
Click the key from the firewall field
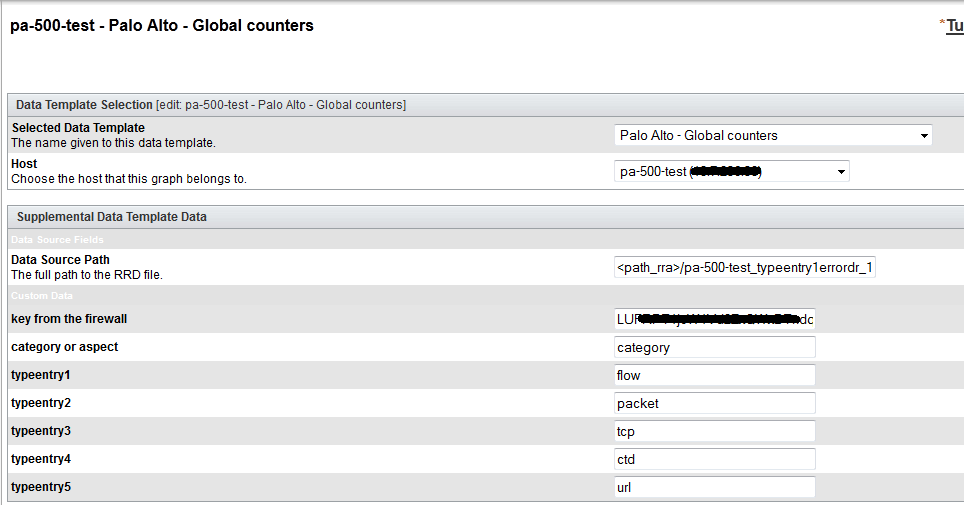point(714,319)
